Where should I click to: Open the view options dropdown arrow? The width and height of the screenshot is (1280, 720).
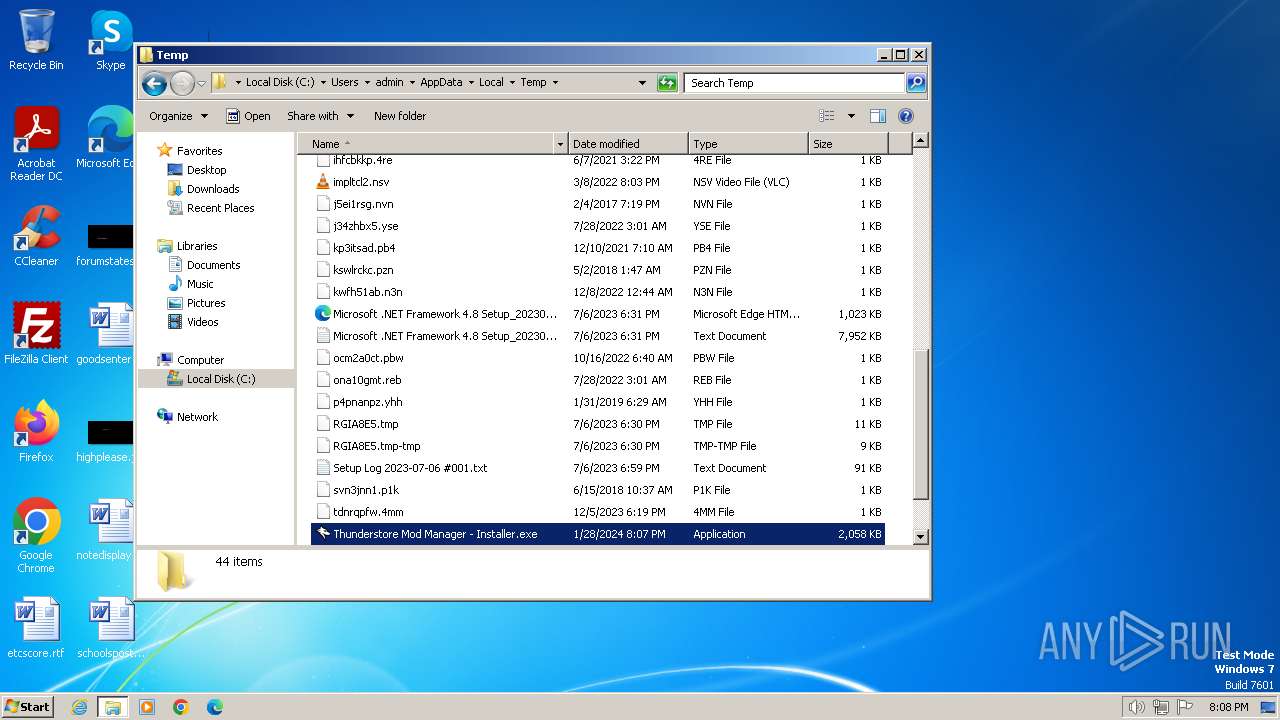(851, 116)
